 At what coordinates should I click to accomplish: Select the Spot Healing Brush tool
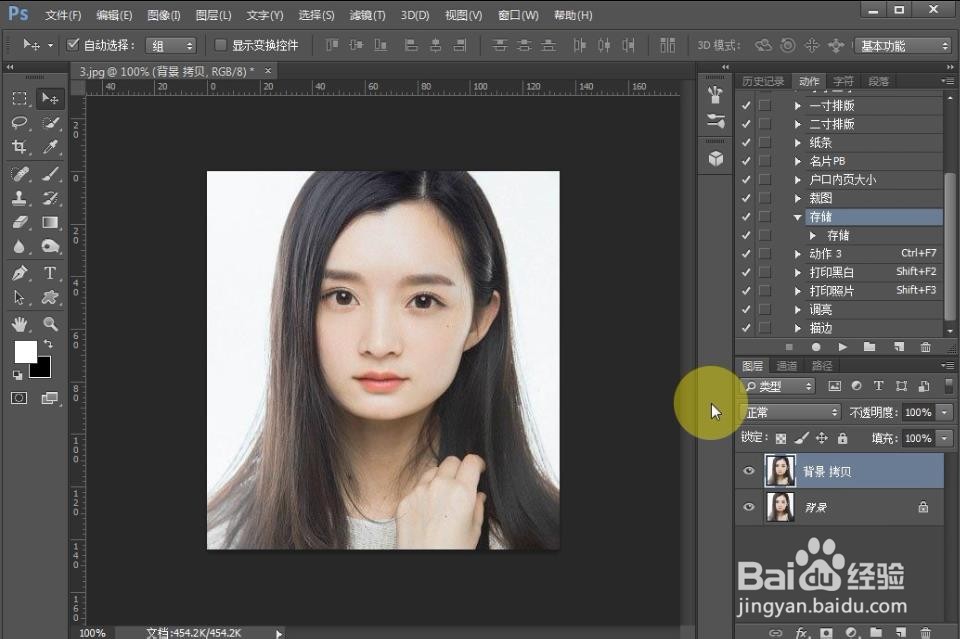(x=20, y=174)
